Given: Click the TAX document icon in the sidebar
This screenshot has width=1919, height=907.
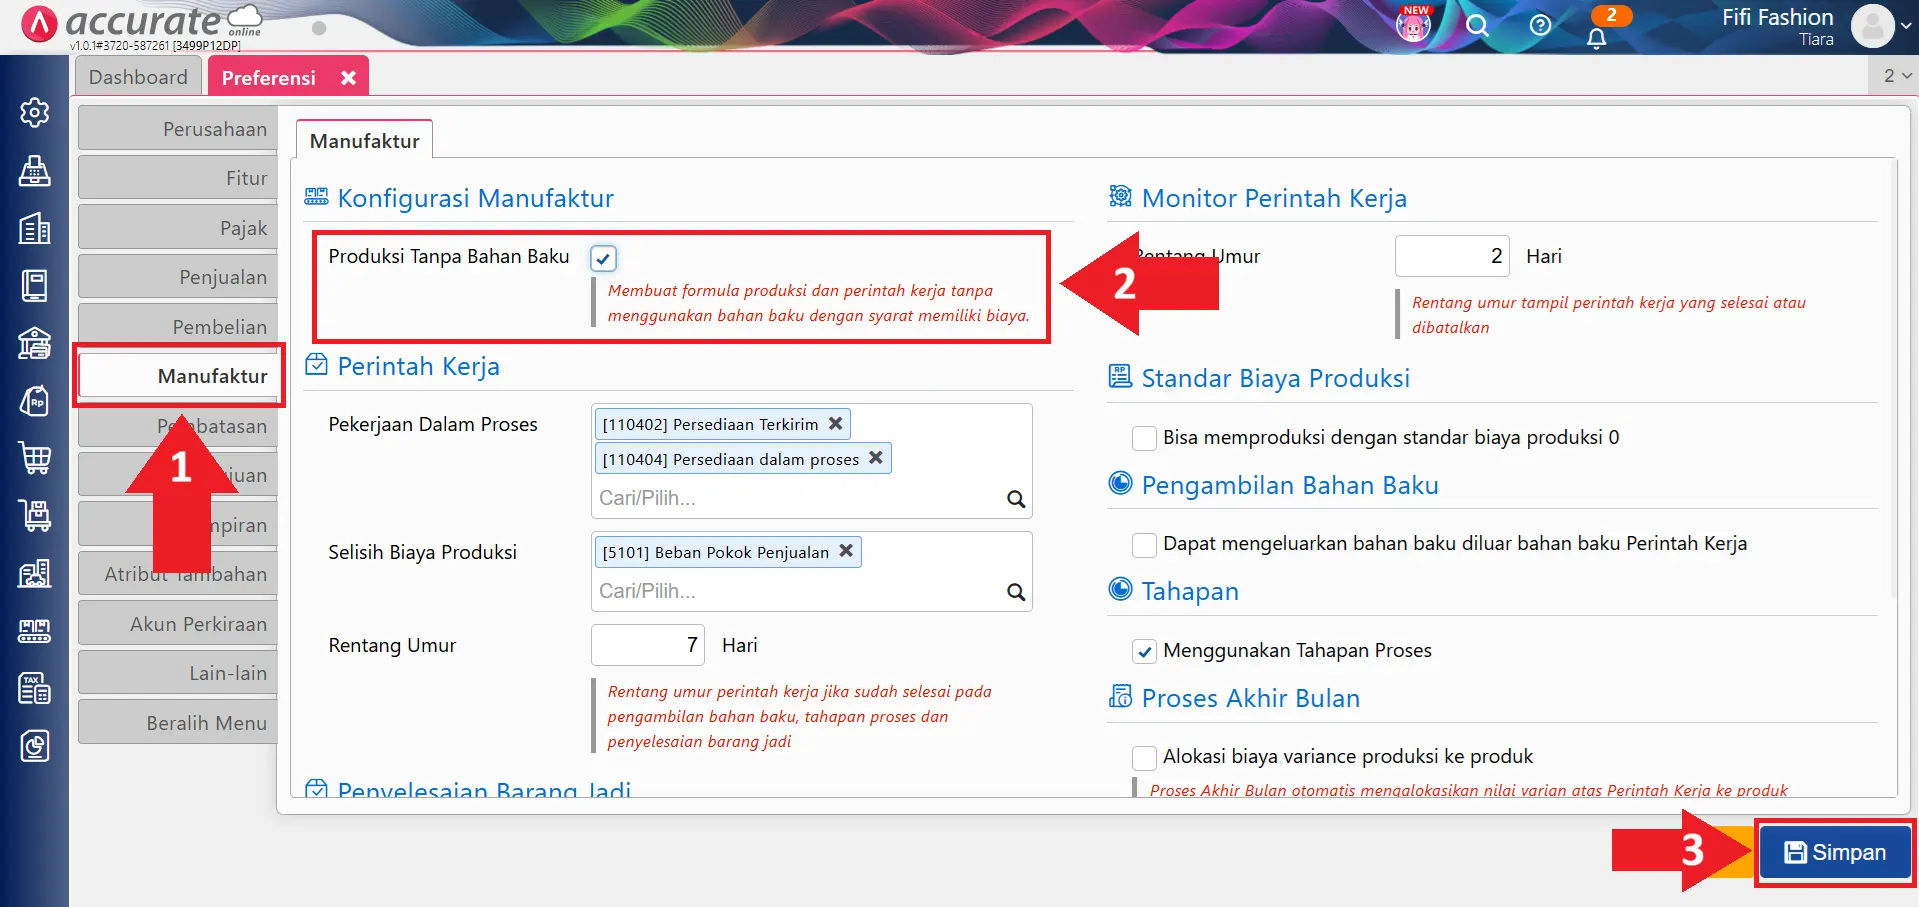Looking at the screenshot, I should coord(34,688).
